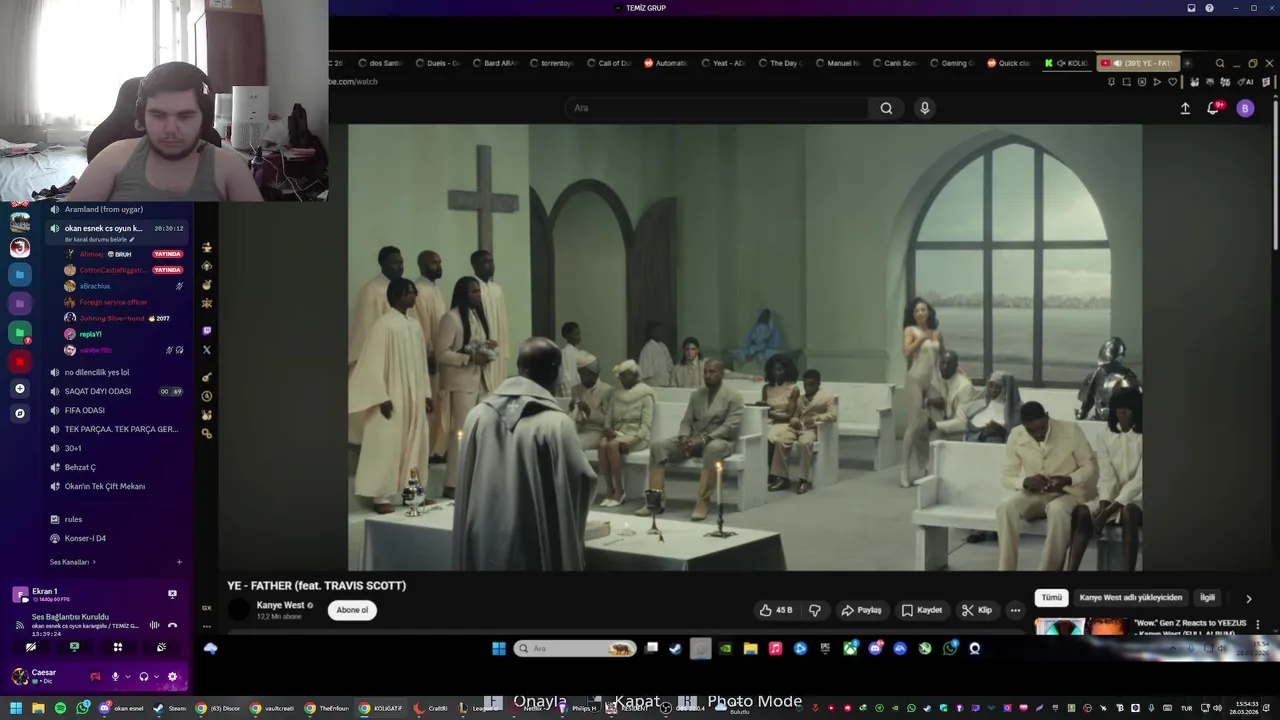
Task: Create a clip with the Klip button
Action: pos(977,610)
